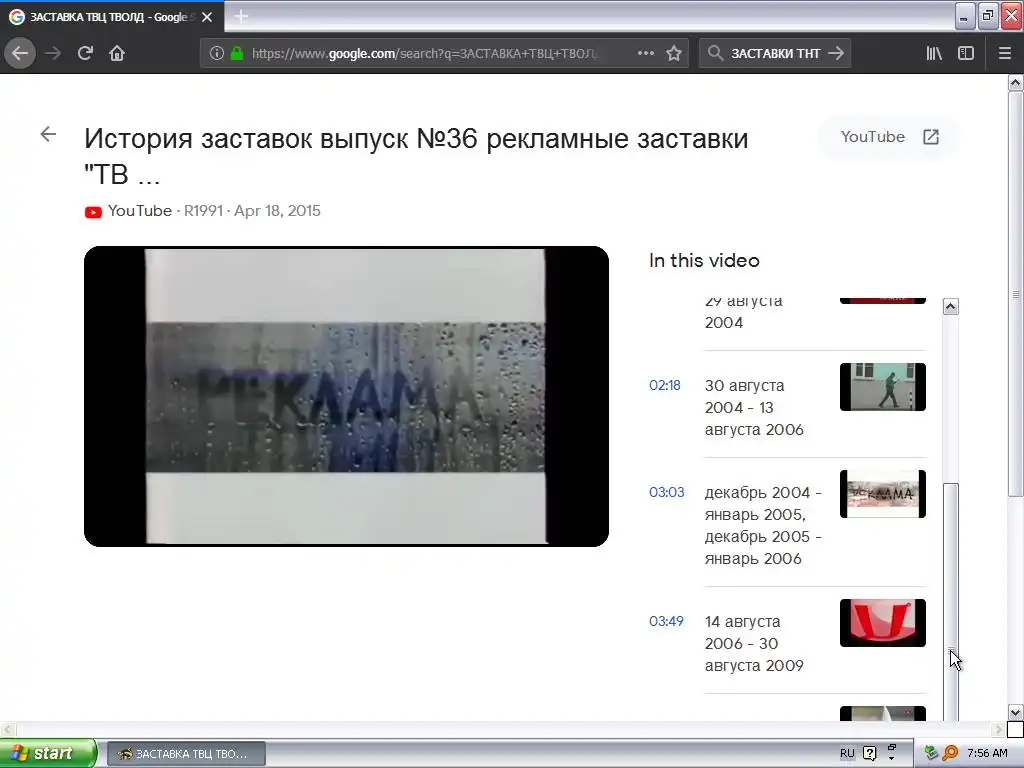Select chapter 30 августа 2004 - 13 августа 2006
Screen dimensions: 1024x768
pos(754,408)
